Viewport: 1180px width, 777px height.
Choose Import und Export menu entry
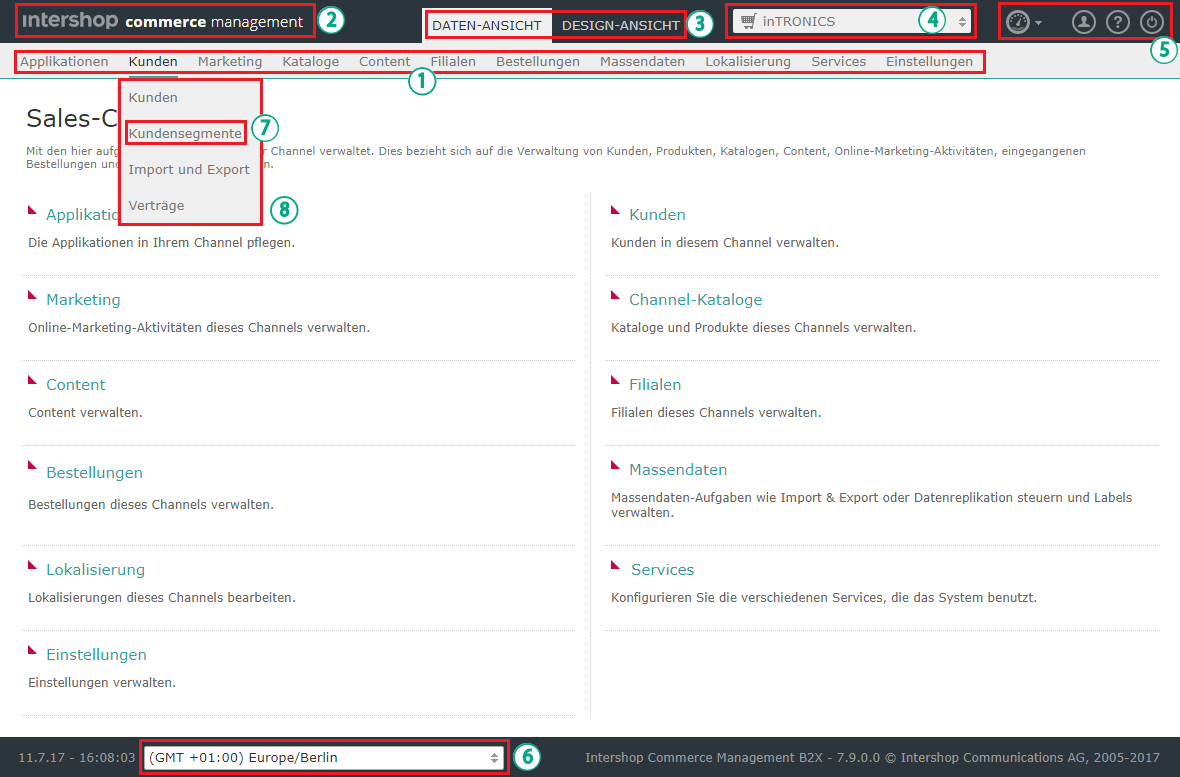tap(189, 169)
